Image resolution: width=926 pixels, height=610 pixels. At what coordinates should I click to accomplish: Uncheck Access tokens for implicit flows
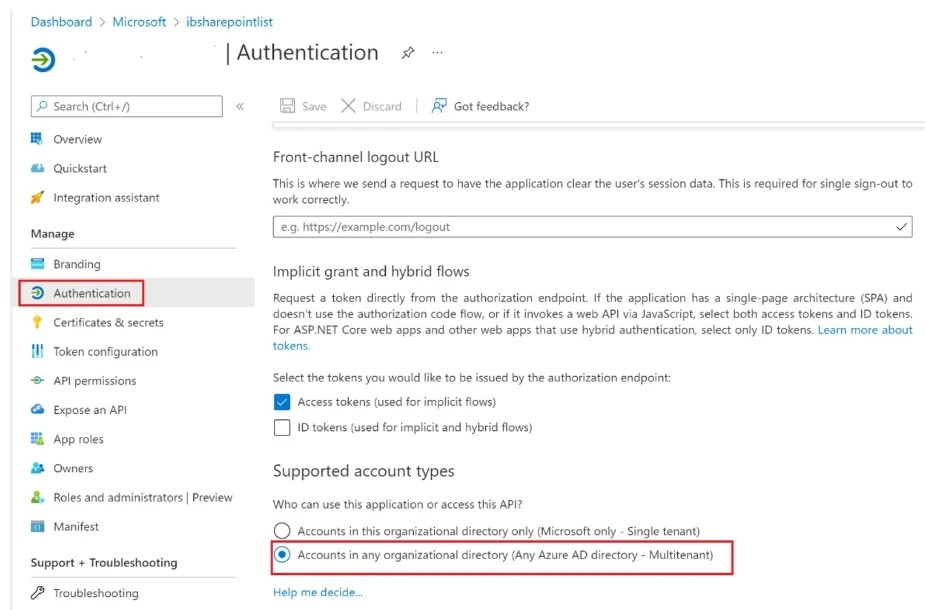pyautogui.click(x=280, y=400)
